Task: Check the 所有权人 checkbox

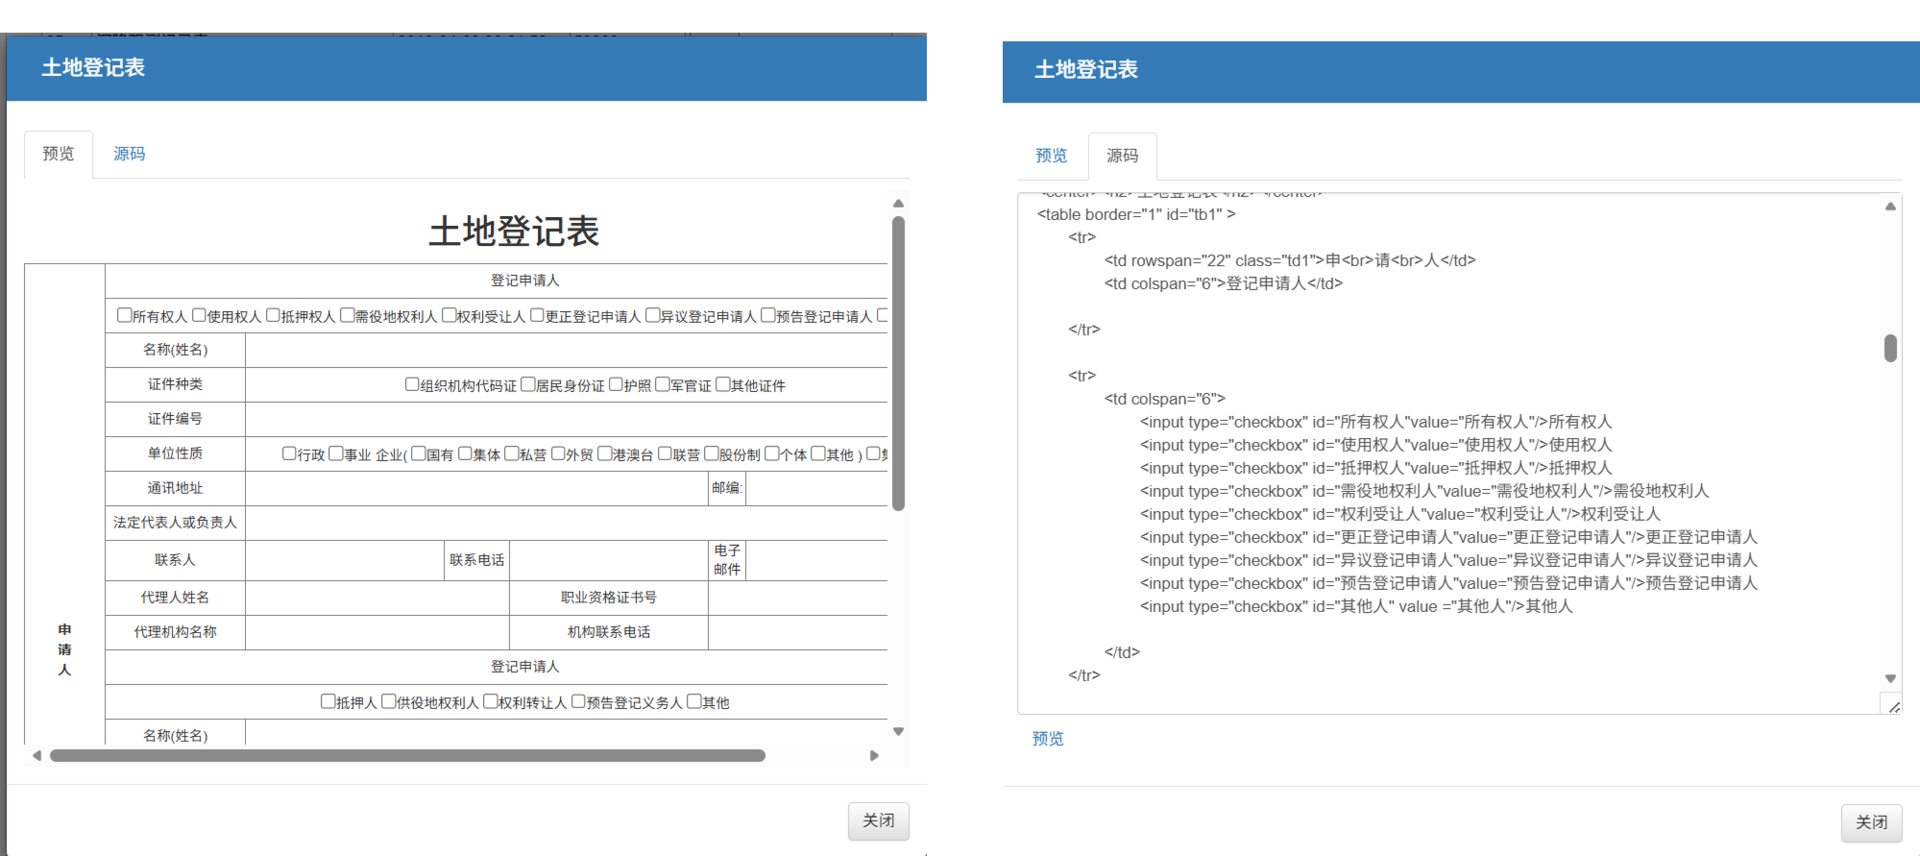Action: pyautogui.click(x=124, y=315)
